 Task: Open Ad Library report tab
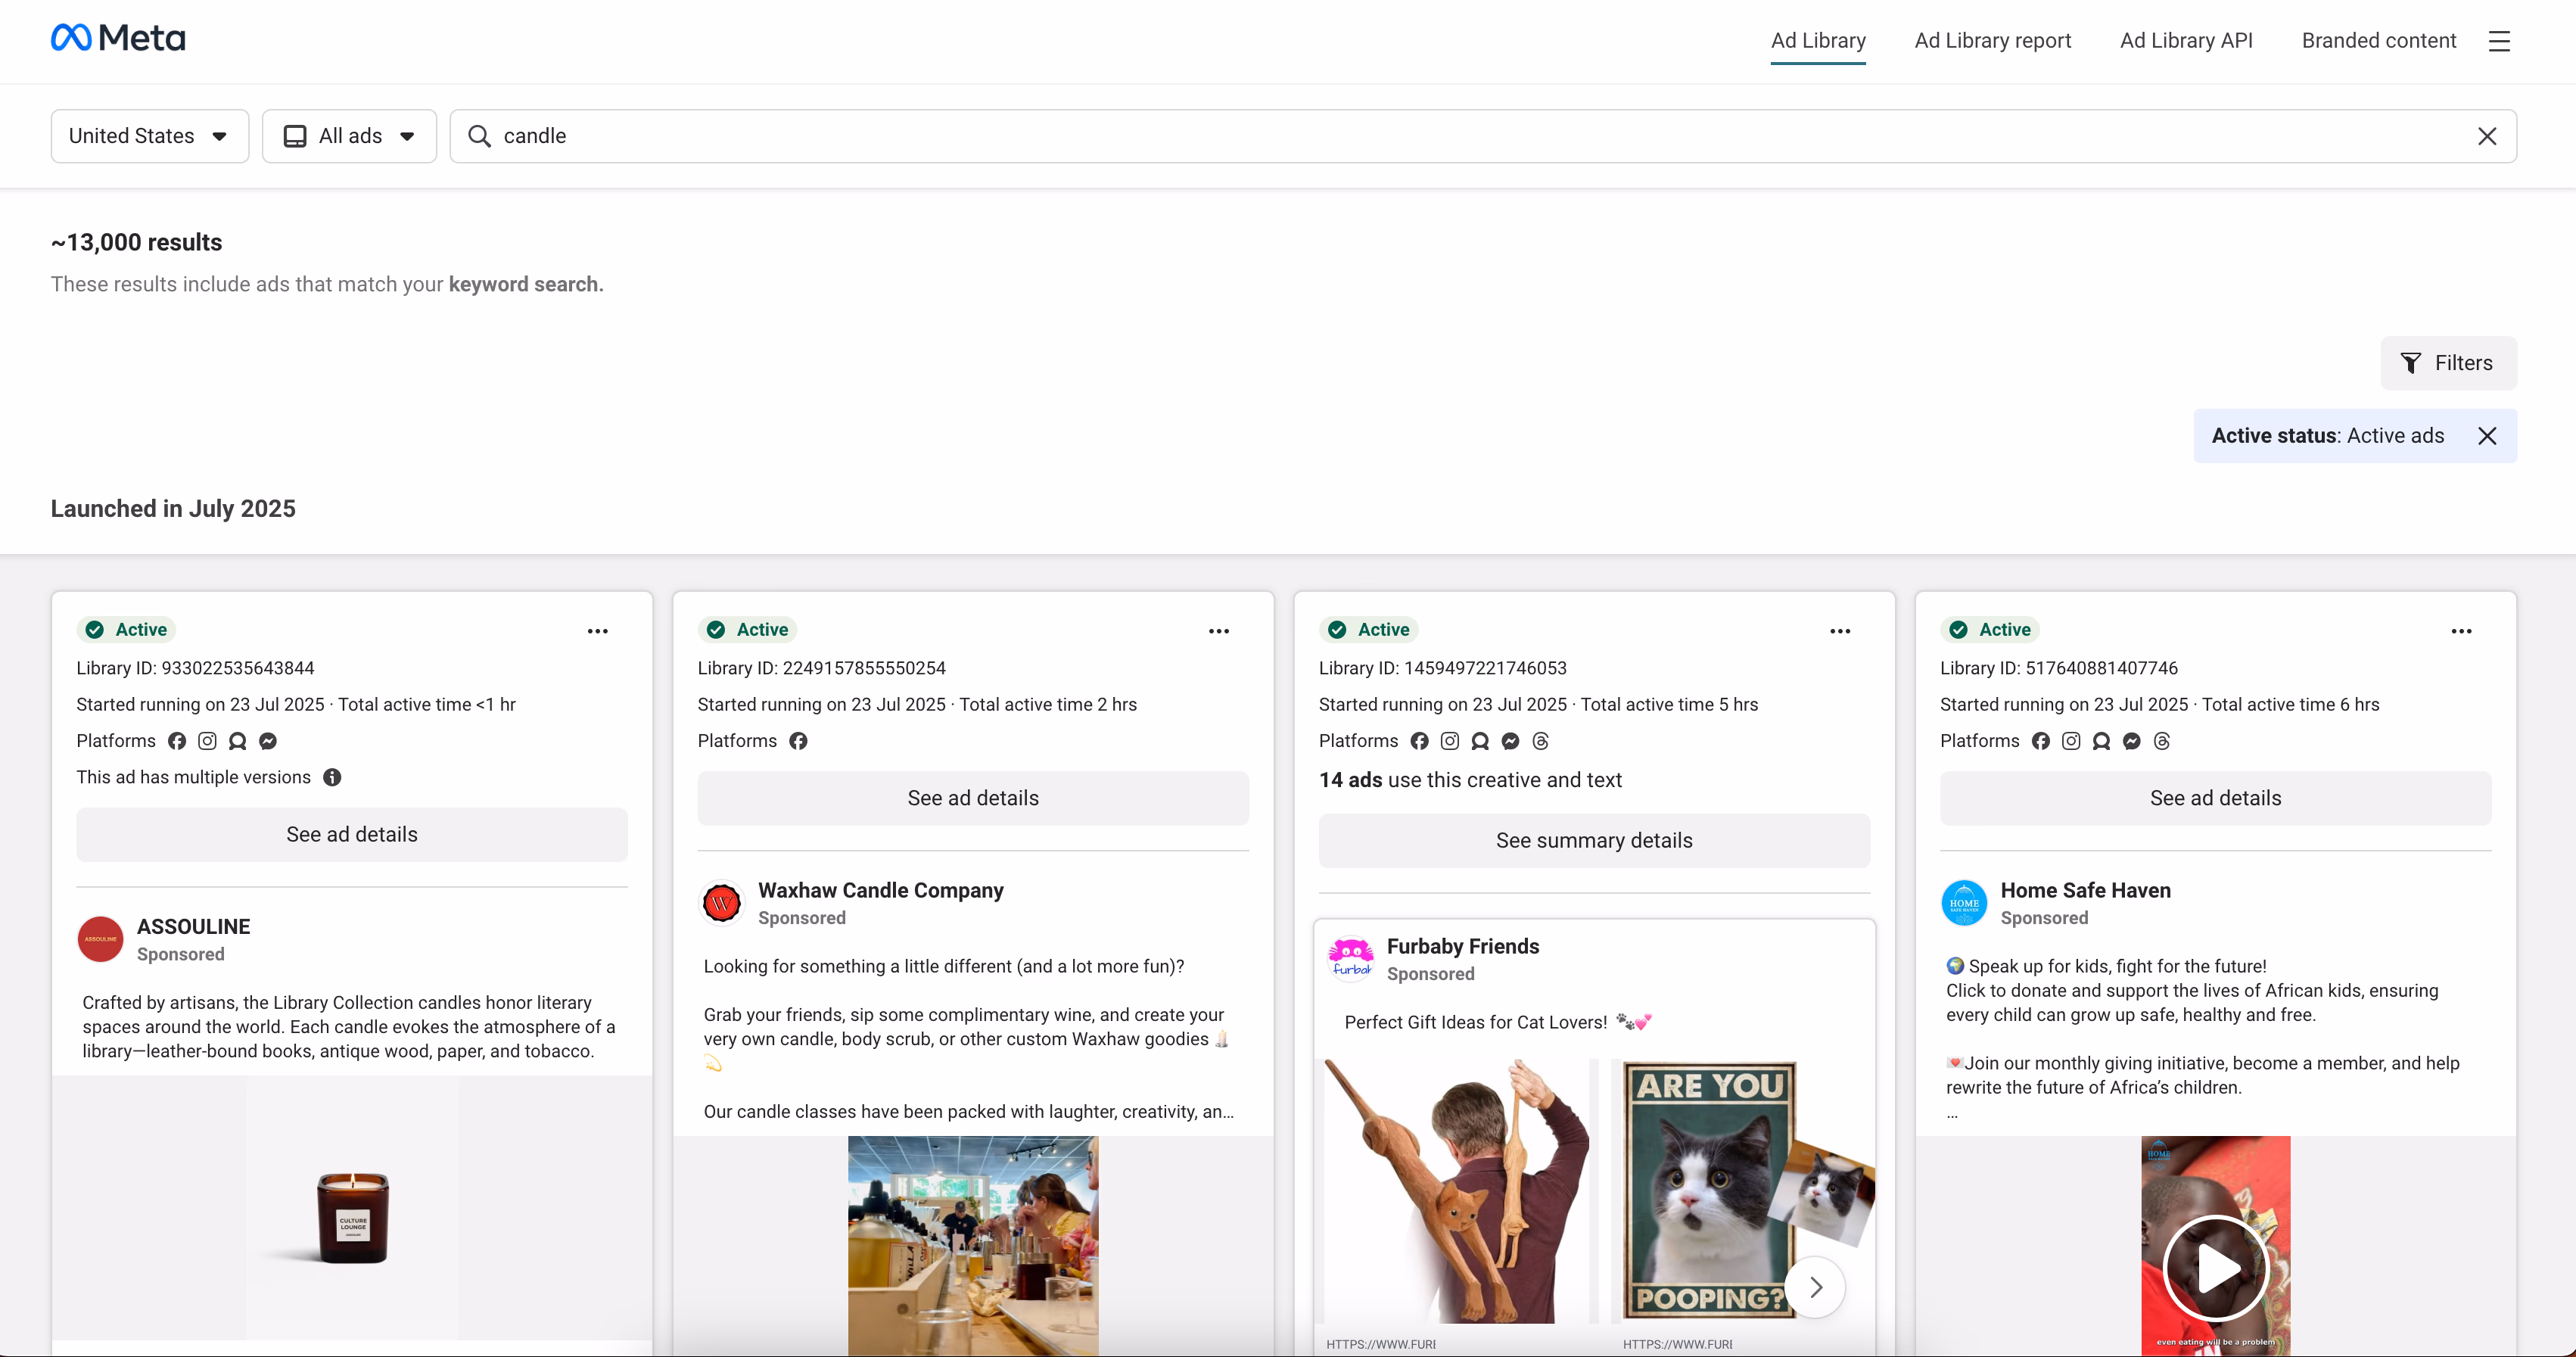tap(1992, 41)
